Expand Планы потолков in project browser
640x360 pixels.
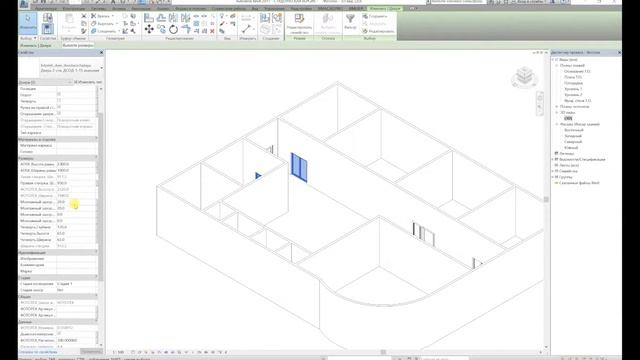(557, 107)
